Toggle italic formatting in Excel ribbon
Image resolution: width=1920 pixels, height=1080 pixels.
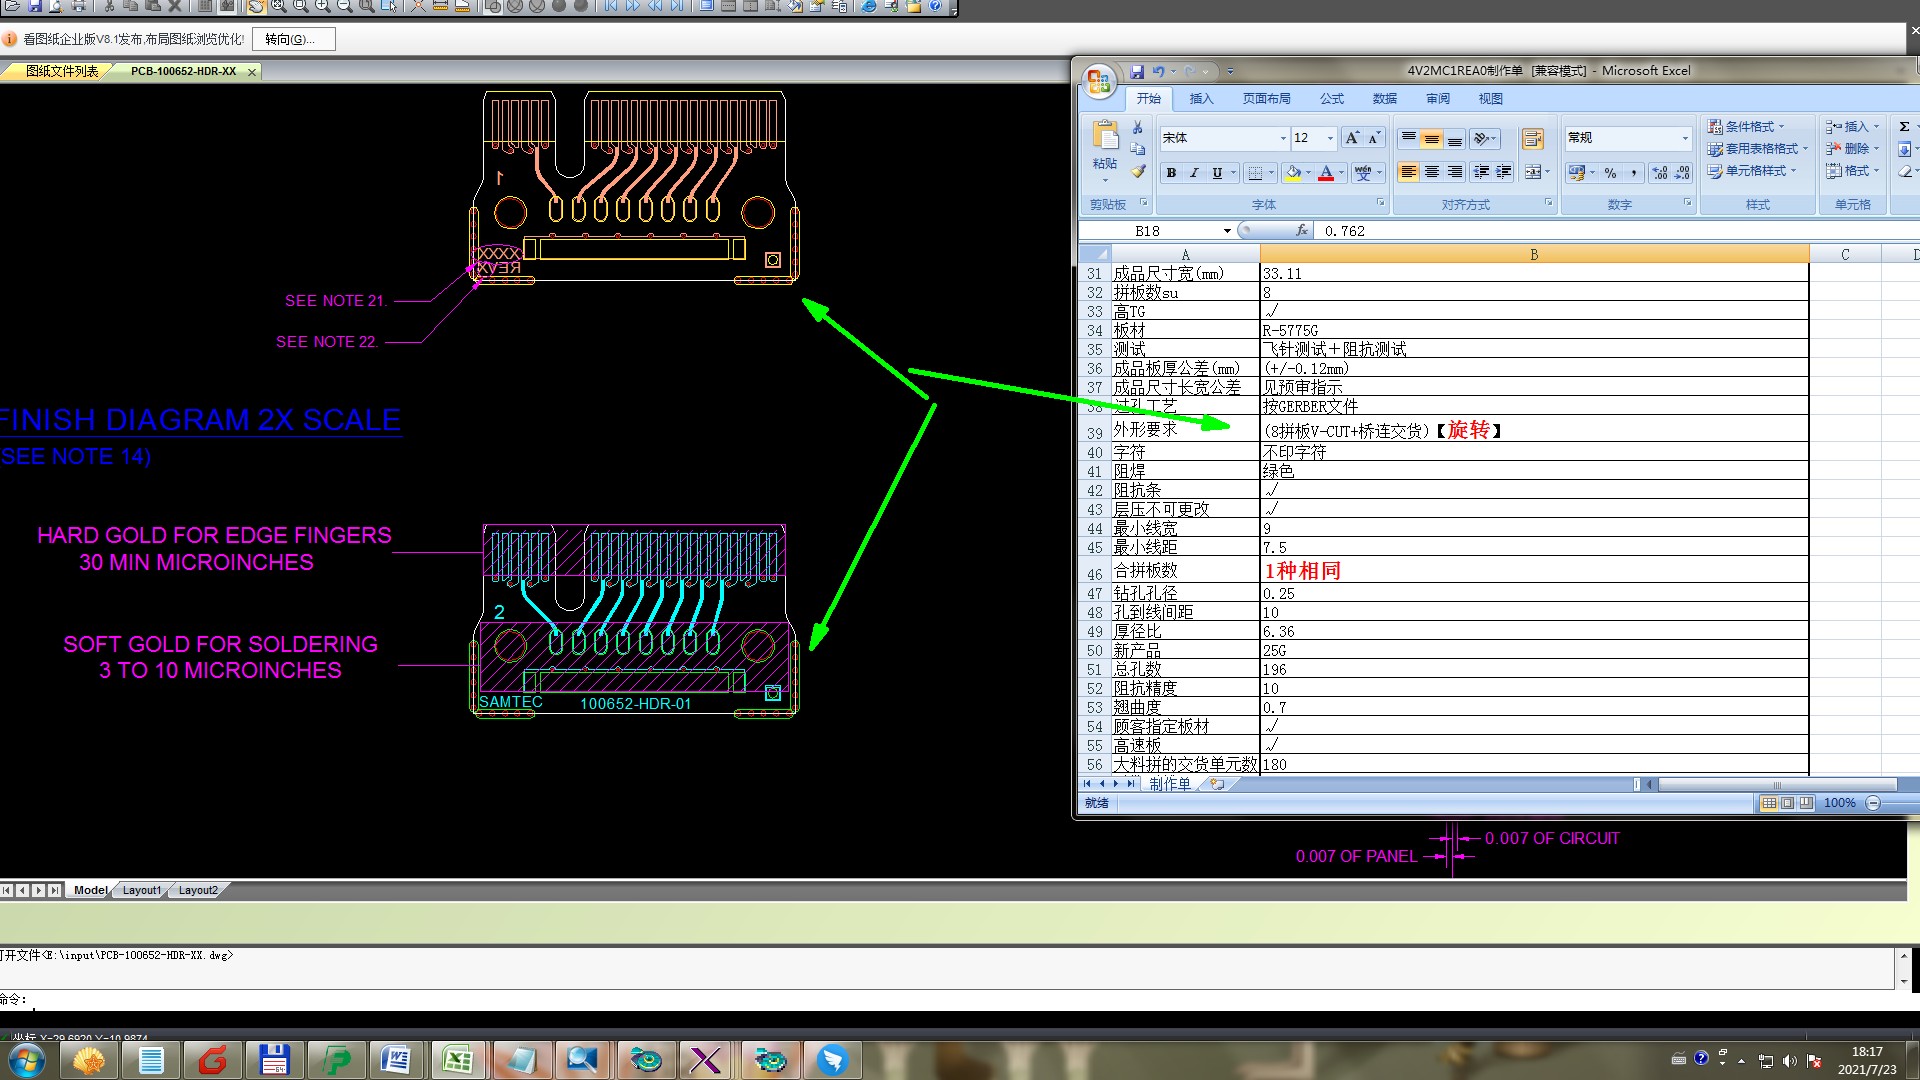point(1194,173)
